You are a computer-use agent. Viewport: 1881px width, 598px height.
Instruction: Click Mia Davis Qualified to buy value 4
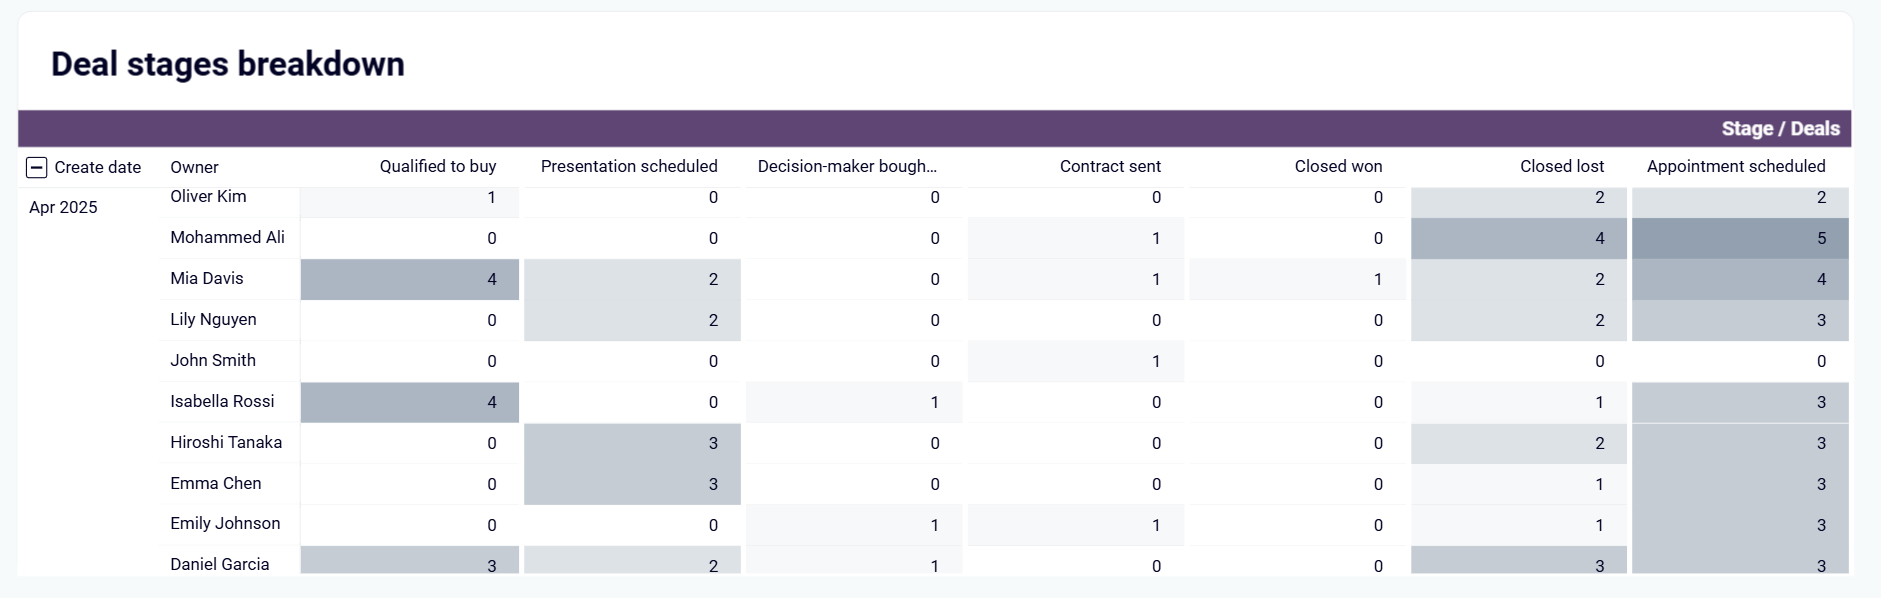coord(410,279)
